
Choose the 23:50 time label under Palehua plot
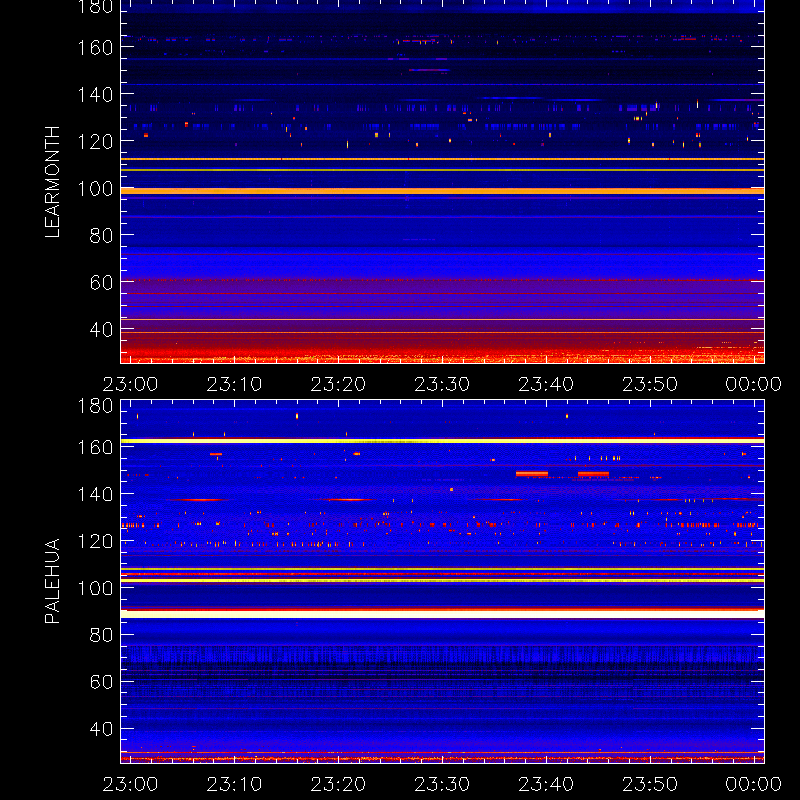coord(650,784)
